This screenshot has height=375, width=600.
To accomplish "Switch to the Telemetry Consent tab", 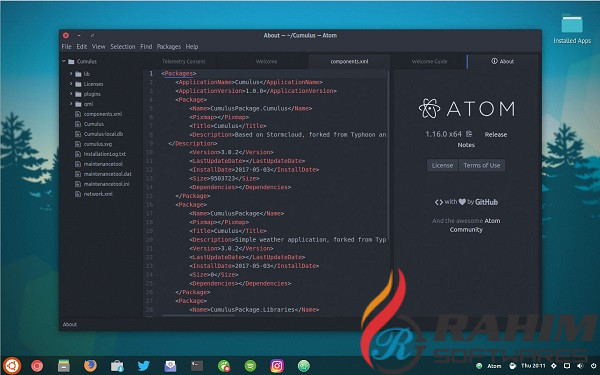I will [x=184, y=61].
